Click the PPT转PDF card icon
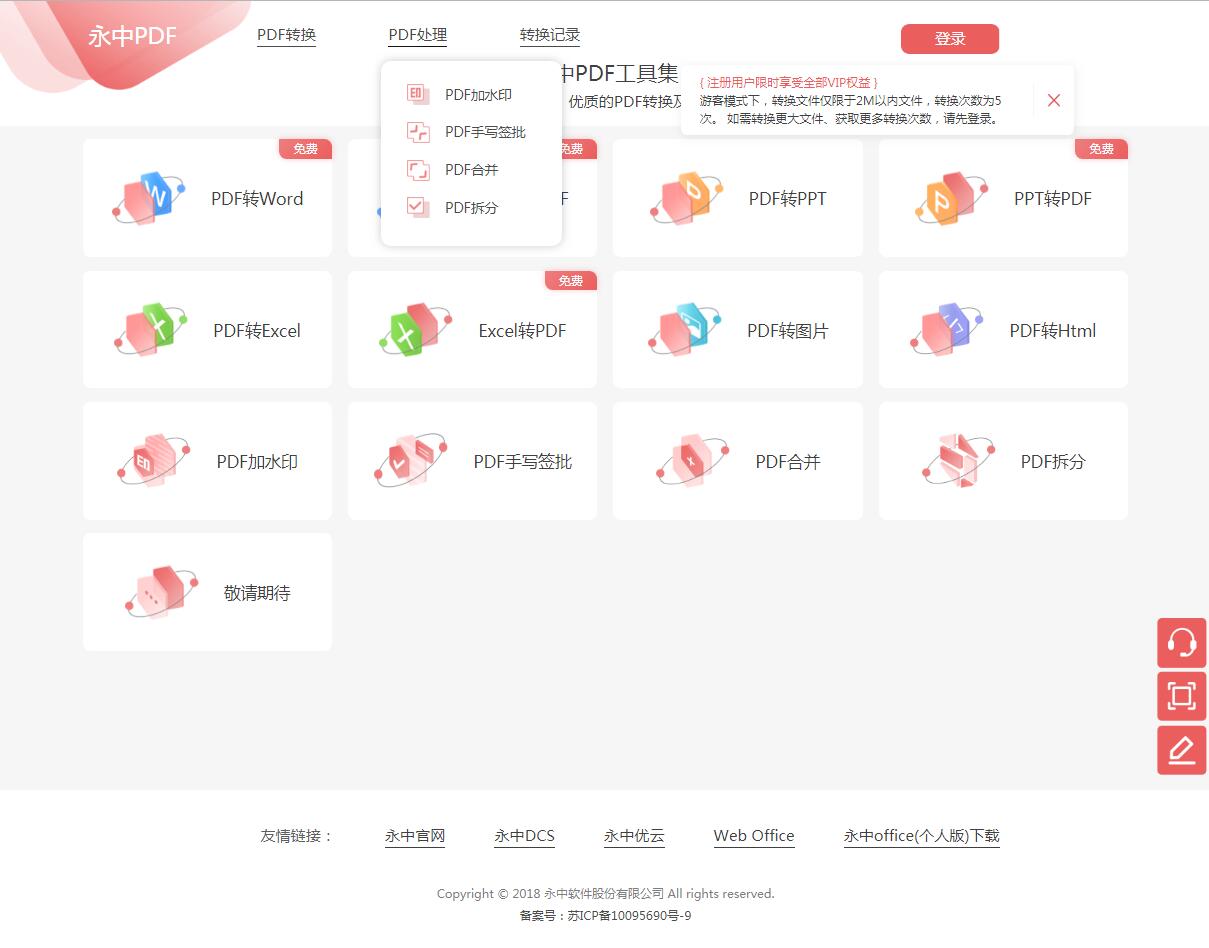The height and width of the screenshot is (948, 1209). [x=951, y=198]
